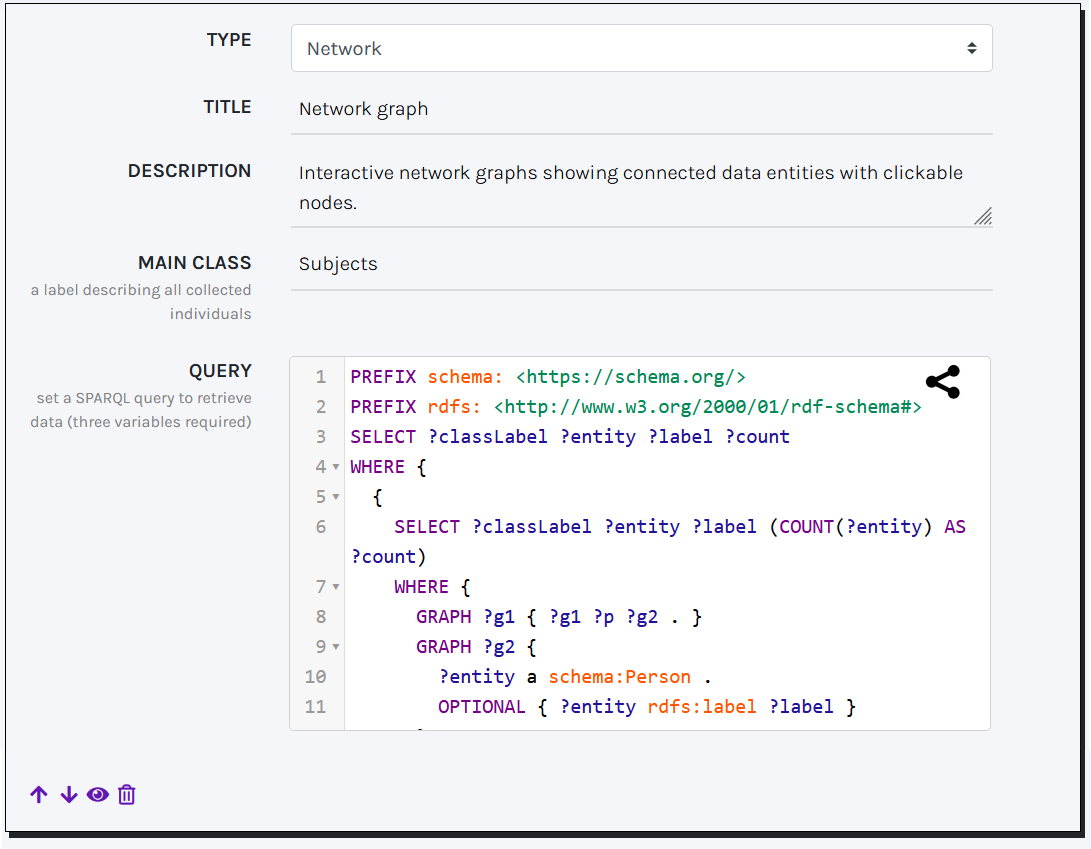
Task: Click the rdf-schema URL on line 2
Action: 707,407
